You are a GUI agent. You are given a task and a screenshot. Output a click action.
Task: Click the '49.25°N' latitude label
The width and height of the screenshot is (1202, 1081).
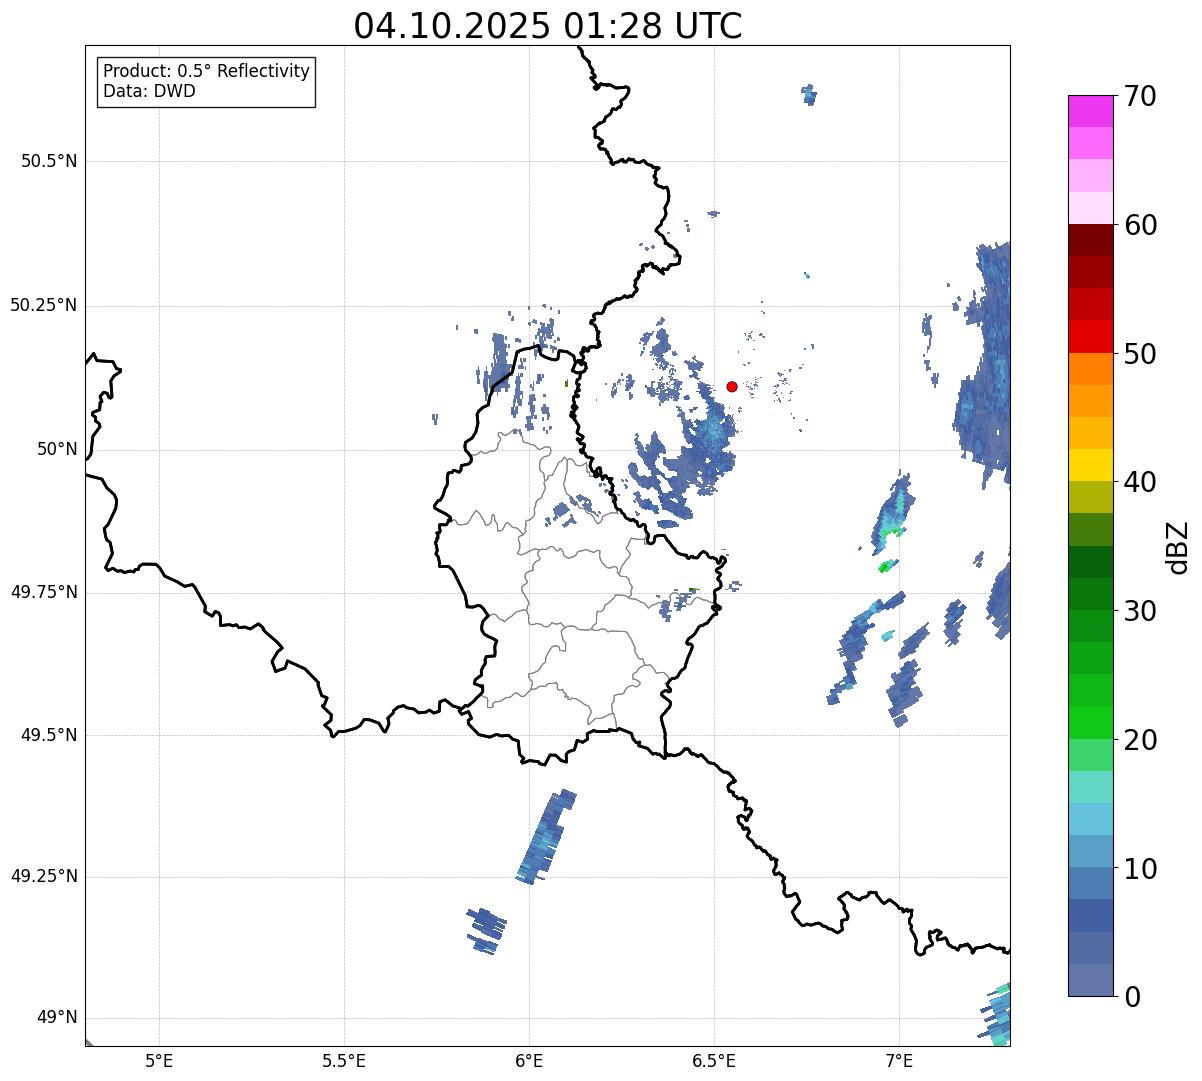[x=44, y=876]
